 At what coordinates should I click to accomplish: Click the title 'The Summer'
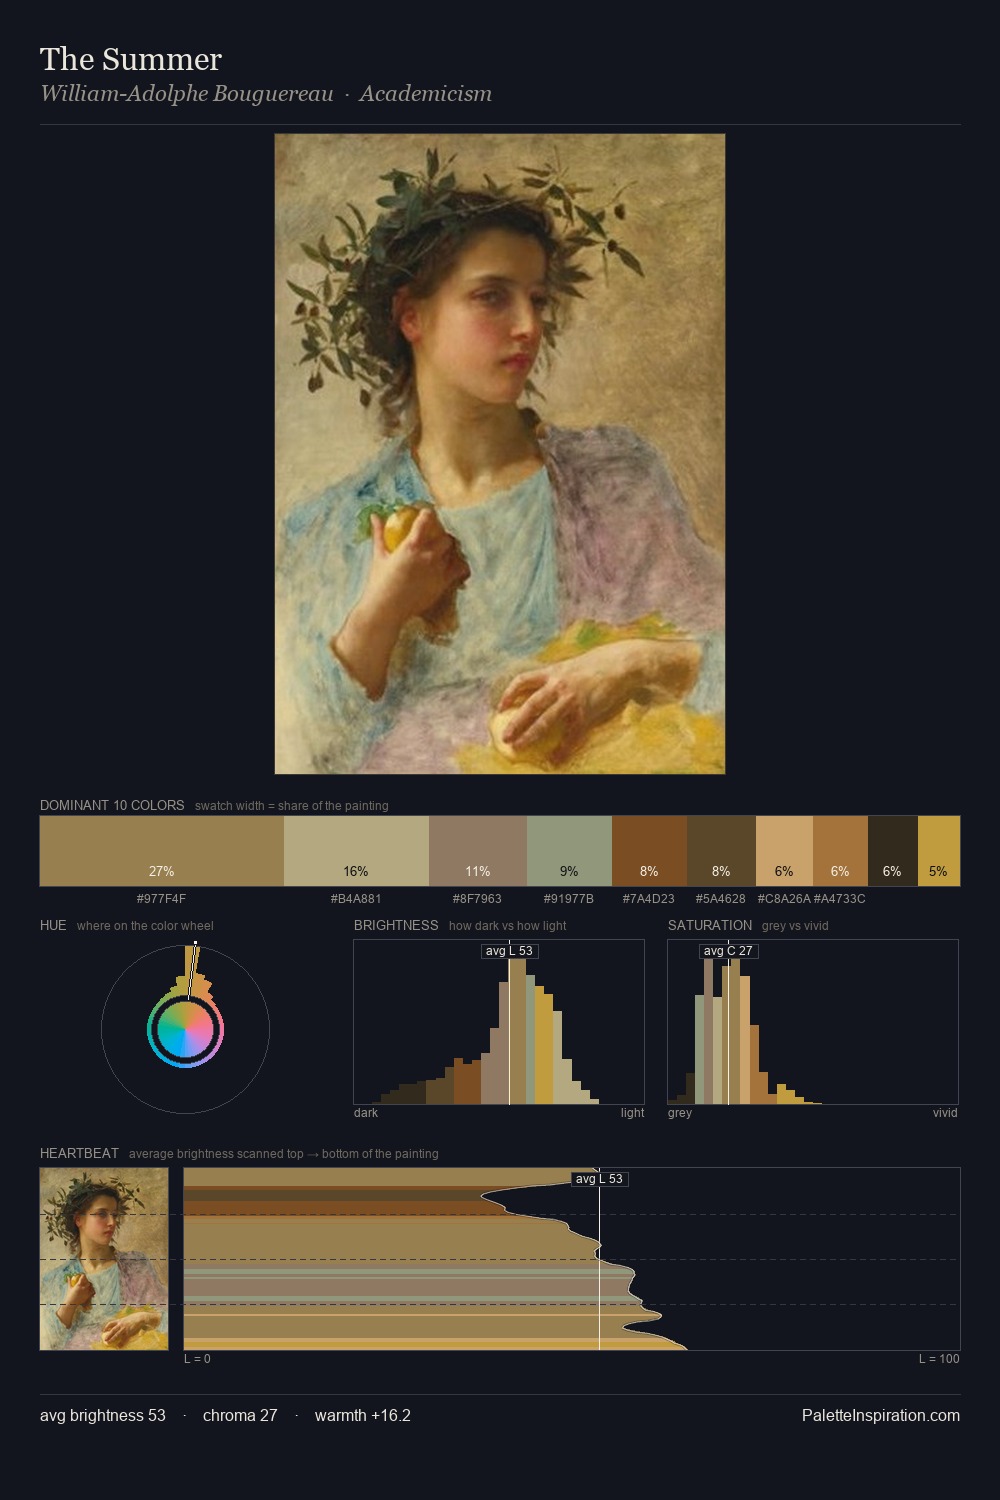point(131,59)
